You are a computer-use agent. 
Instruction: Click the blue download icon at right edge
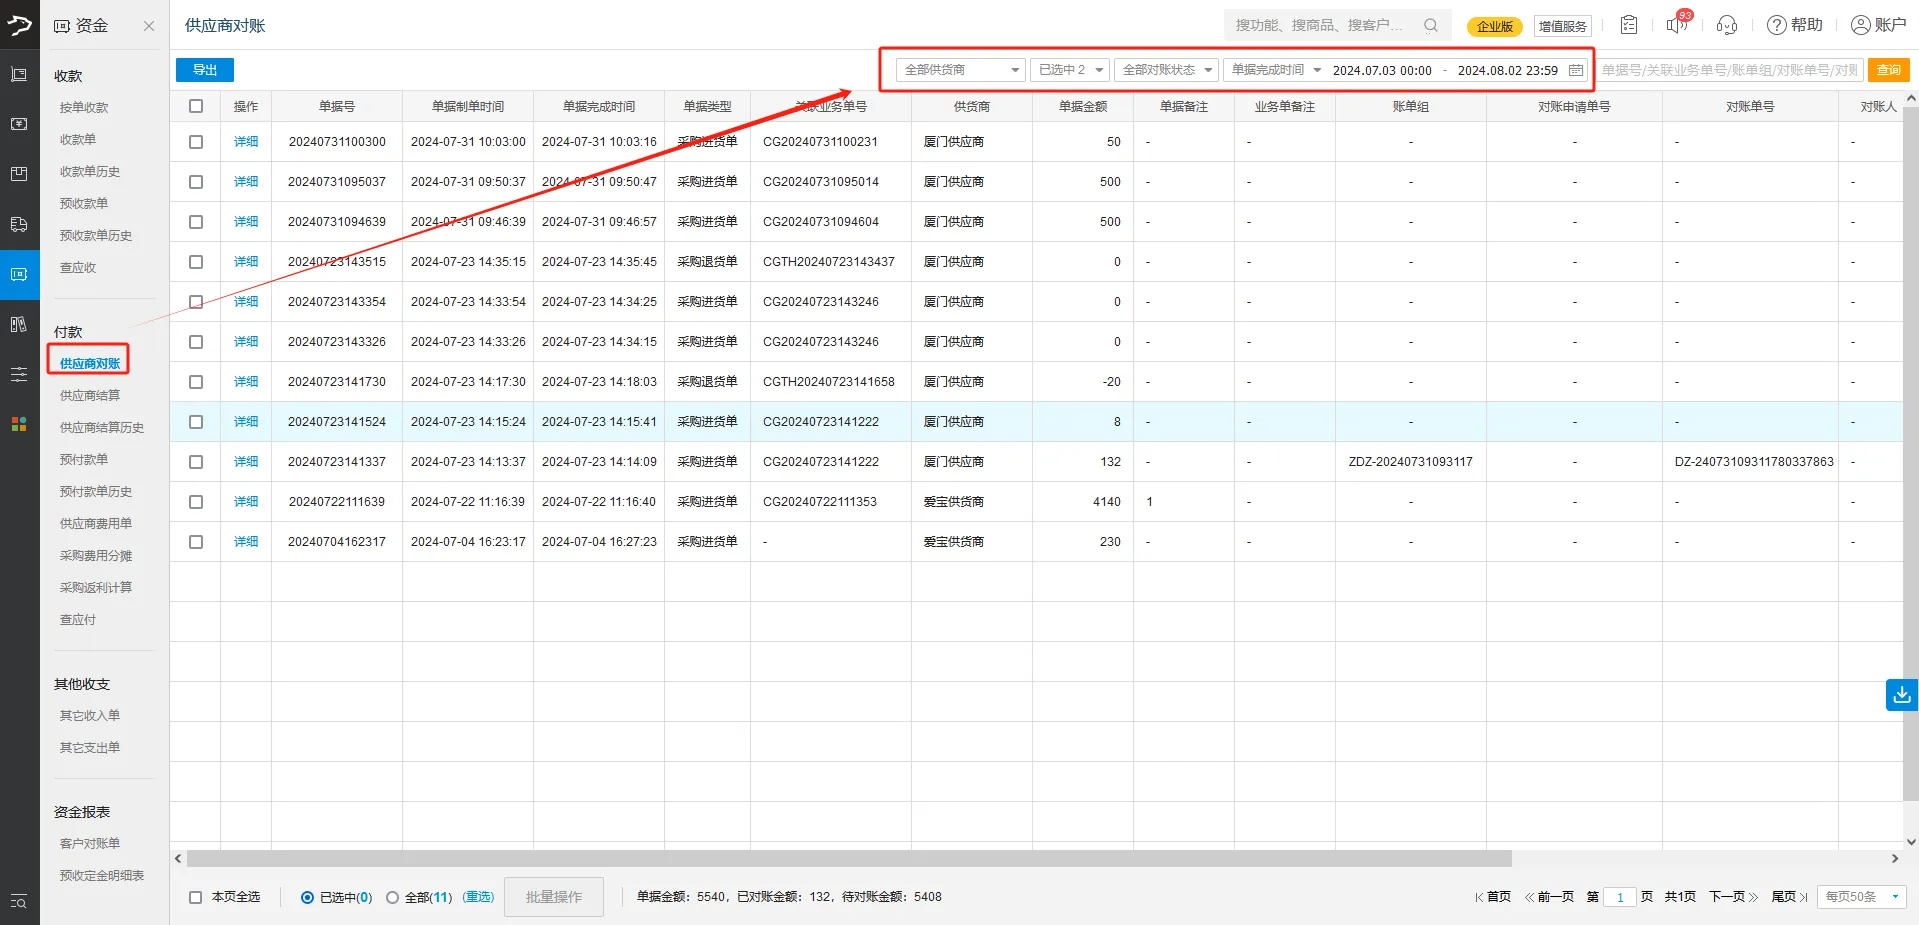(1901, 694)
